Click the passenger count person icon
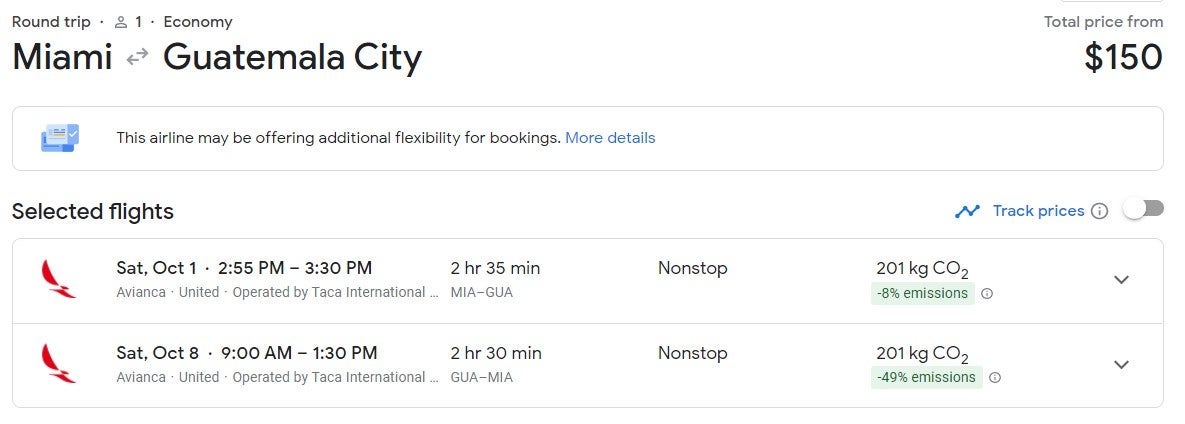 pyautogui.click(x=121, y=22)
